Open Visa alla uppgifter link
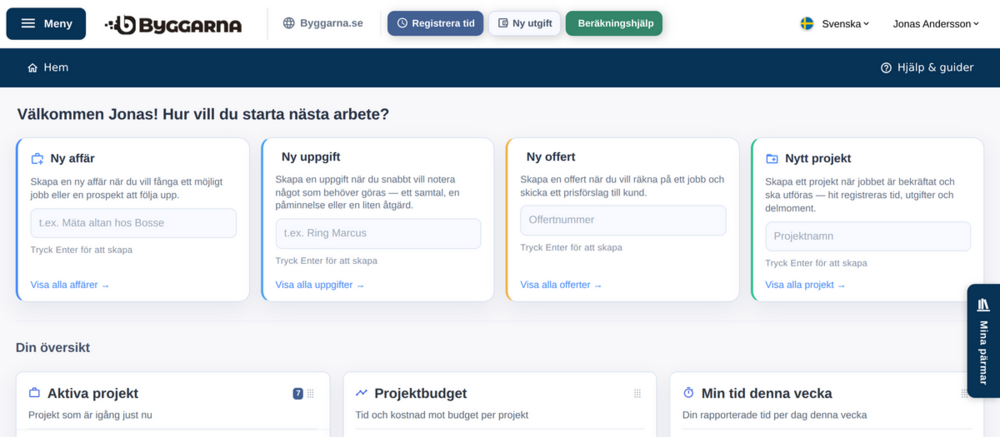 tap(320, 285)
